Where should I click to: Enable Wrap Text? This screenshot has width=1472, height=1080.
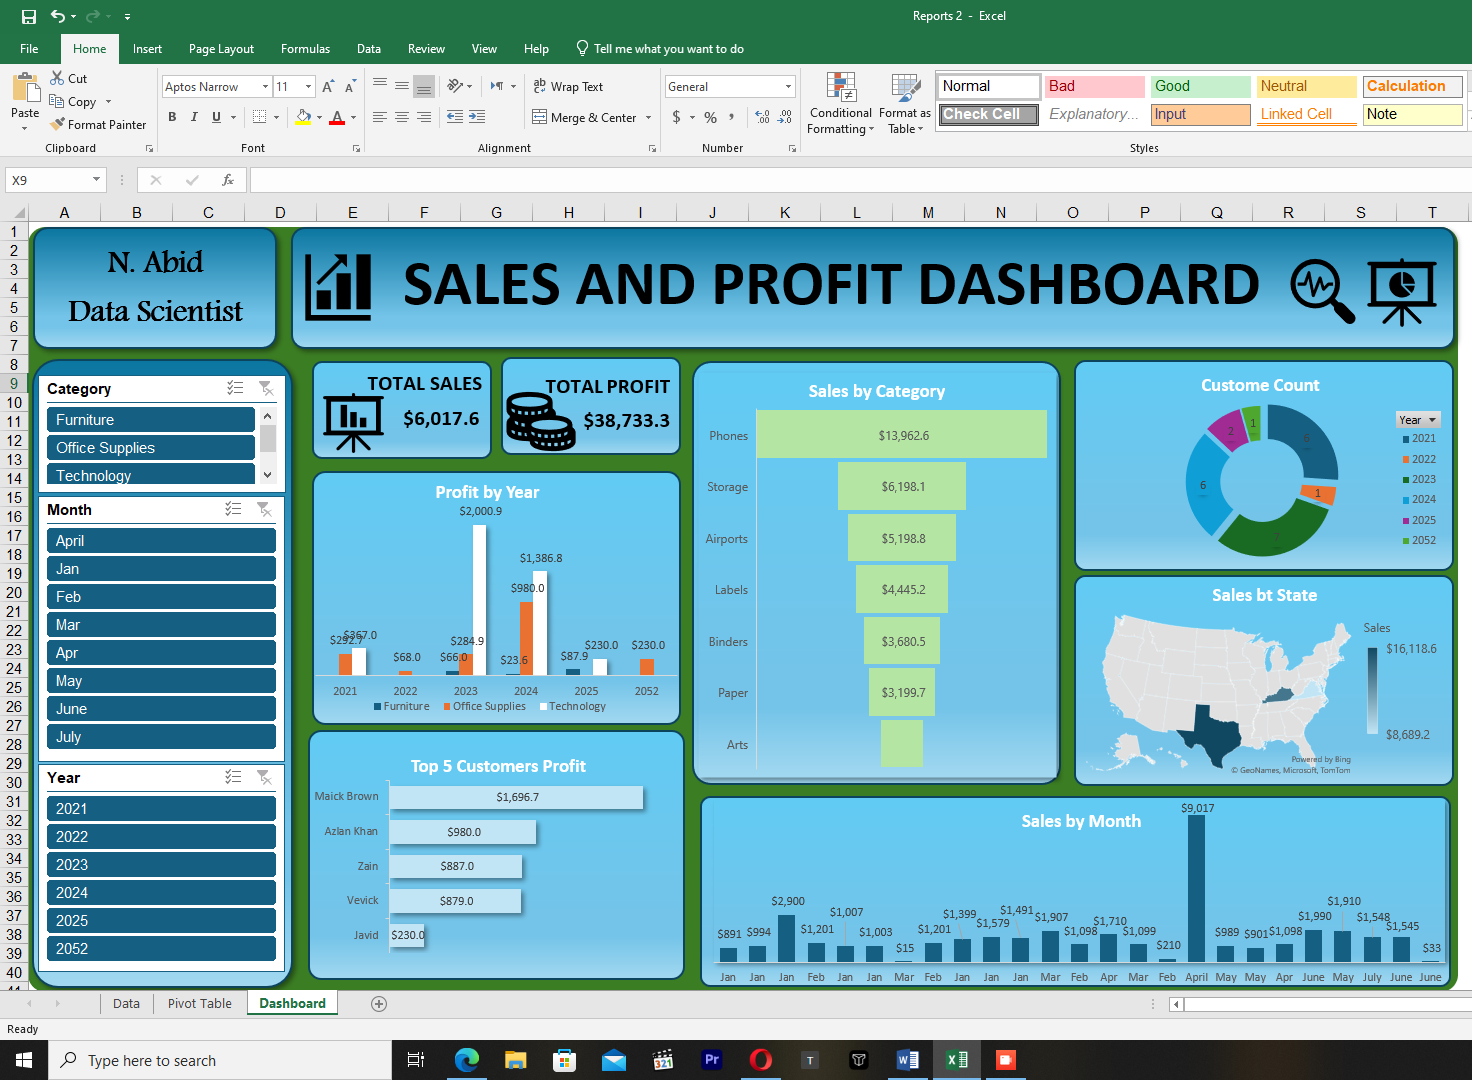tap(568, 87)
